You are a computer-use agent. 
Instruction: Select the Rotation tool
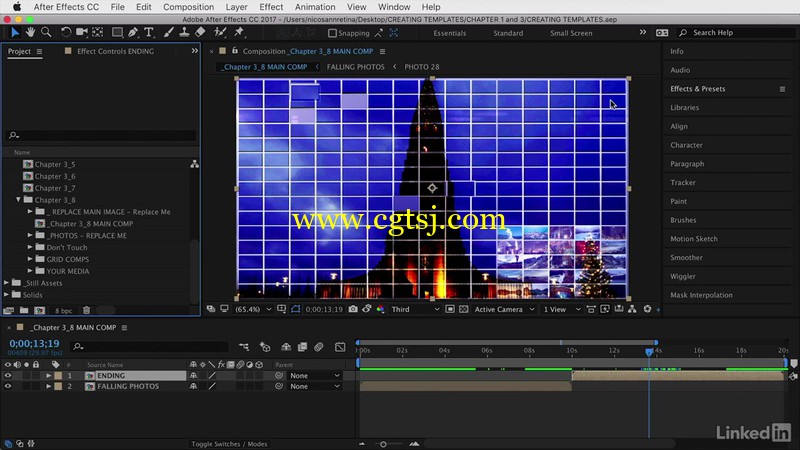(x=66, y=33)
